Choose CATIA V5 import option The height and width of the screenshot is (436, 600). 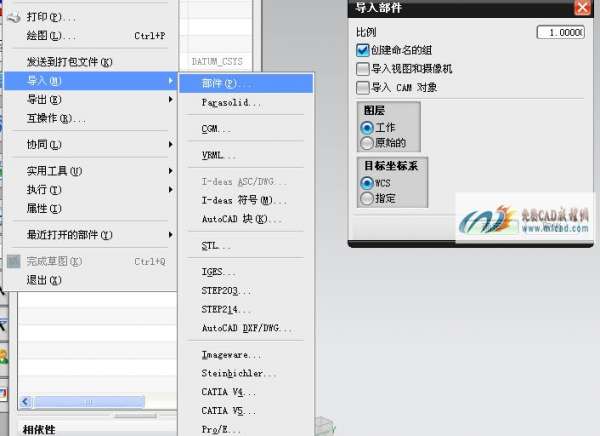tap(246, 411)
